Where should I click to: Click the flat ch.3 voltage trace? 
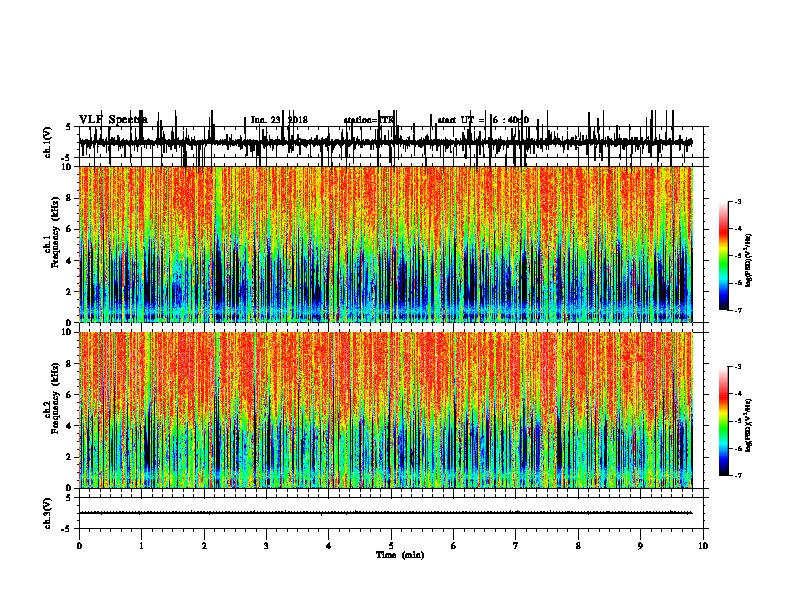coord(385,513)
